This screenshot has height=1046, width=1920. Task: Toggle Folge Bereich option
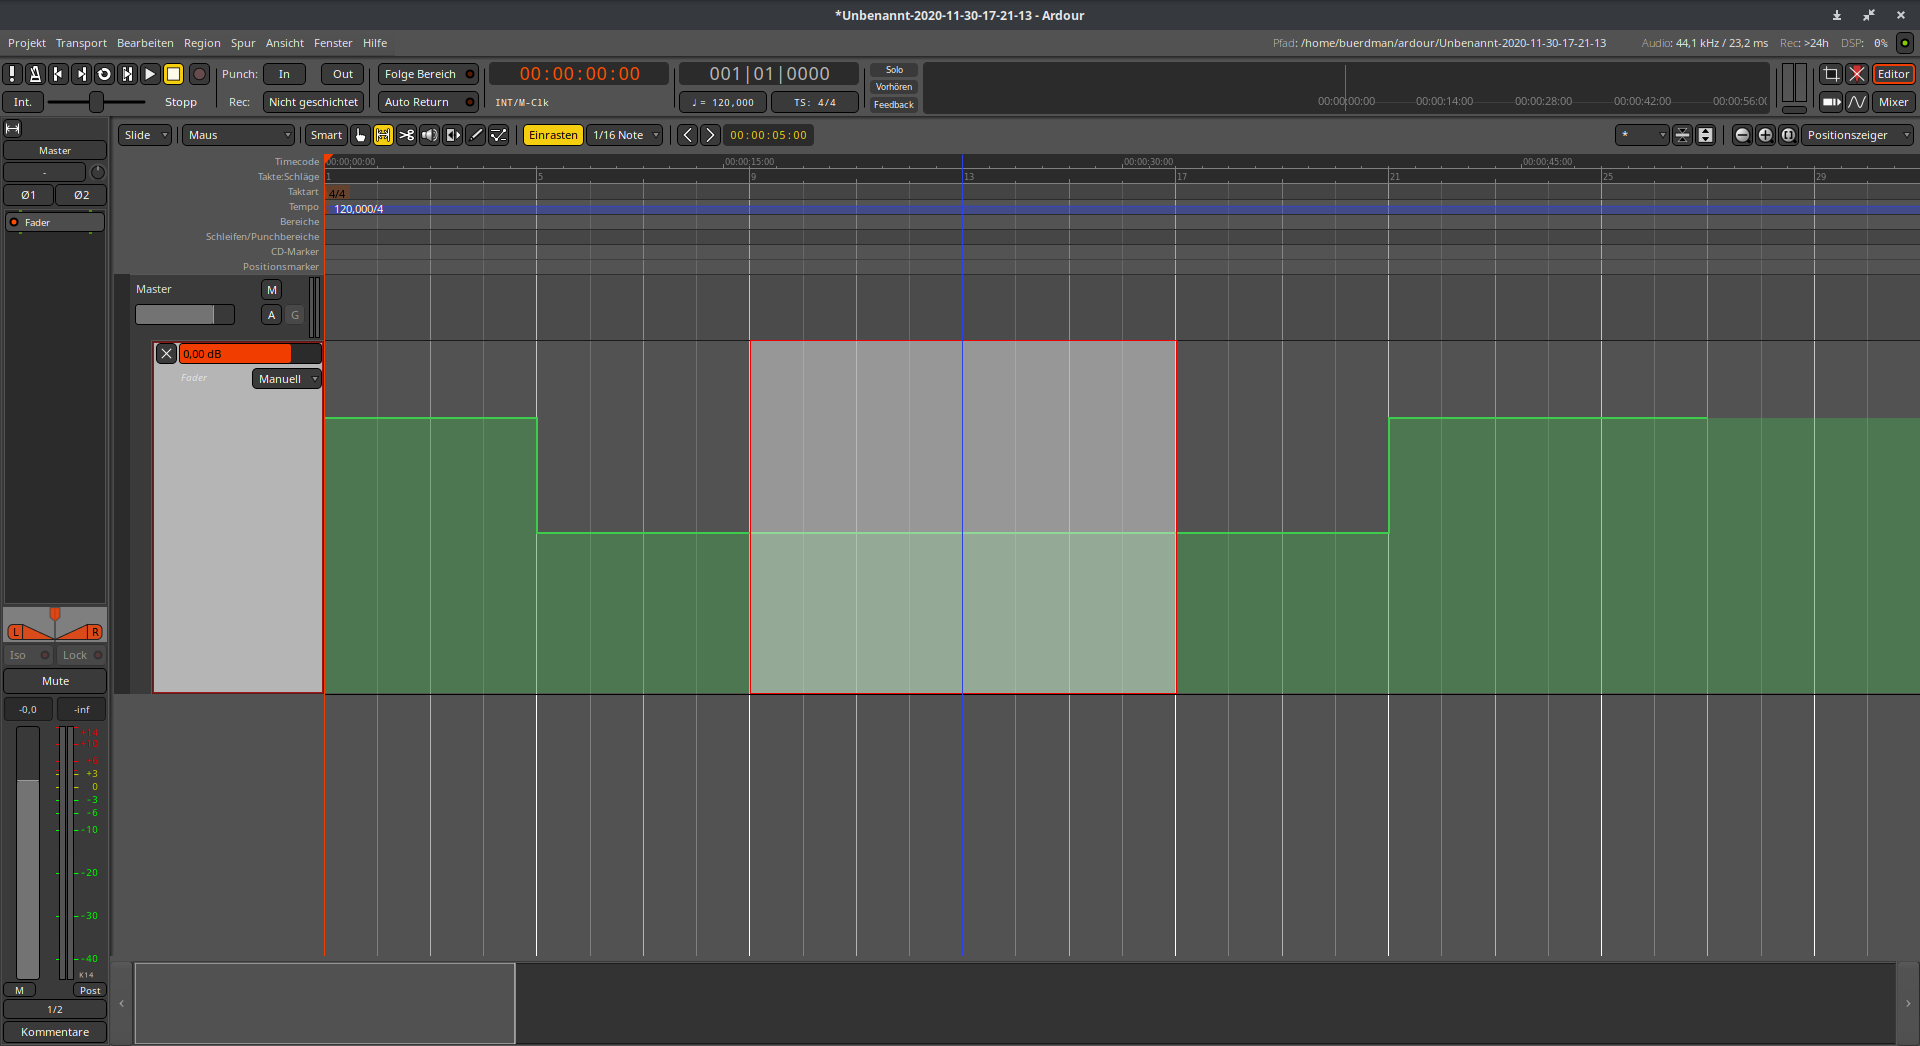427,74
